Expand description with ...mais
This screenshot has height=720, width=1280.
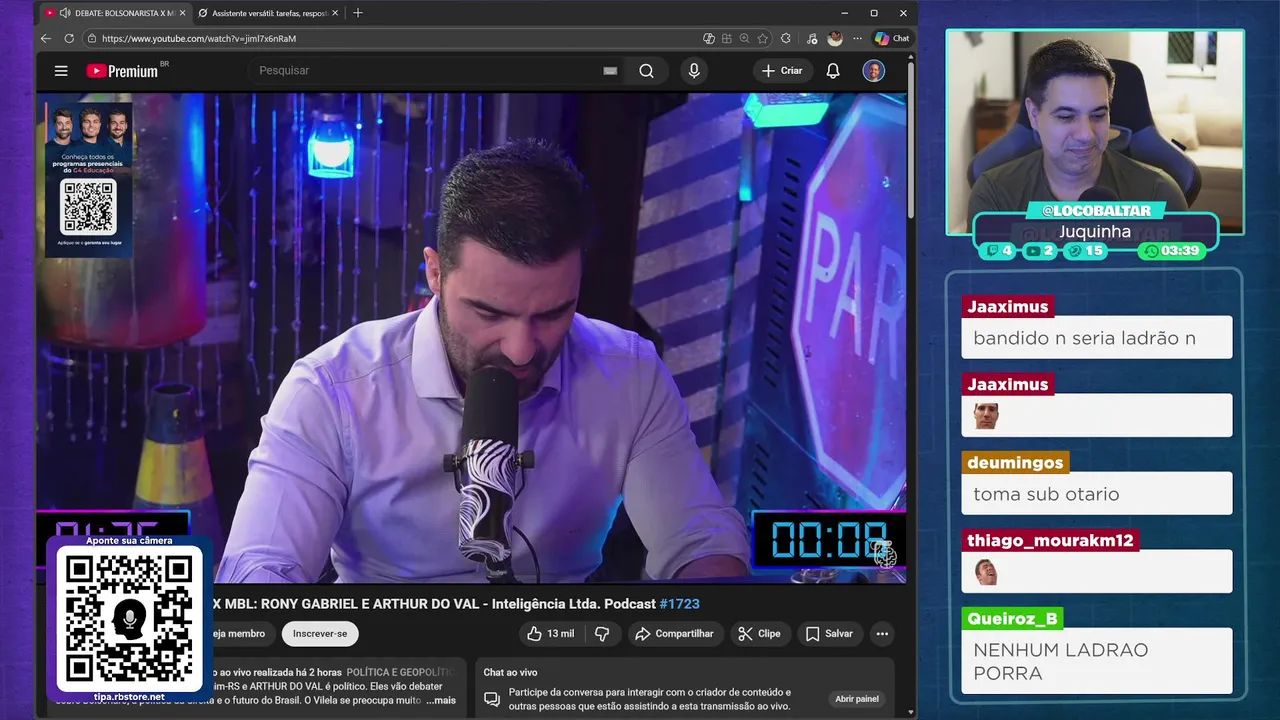click(x=441, y=700)
